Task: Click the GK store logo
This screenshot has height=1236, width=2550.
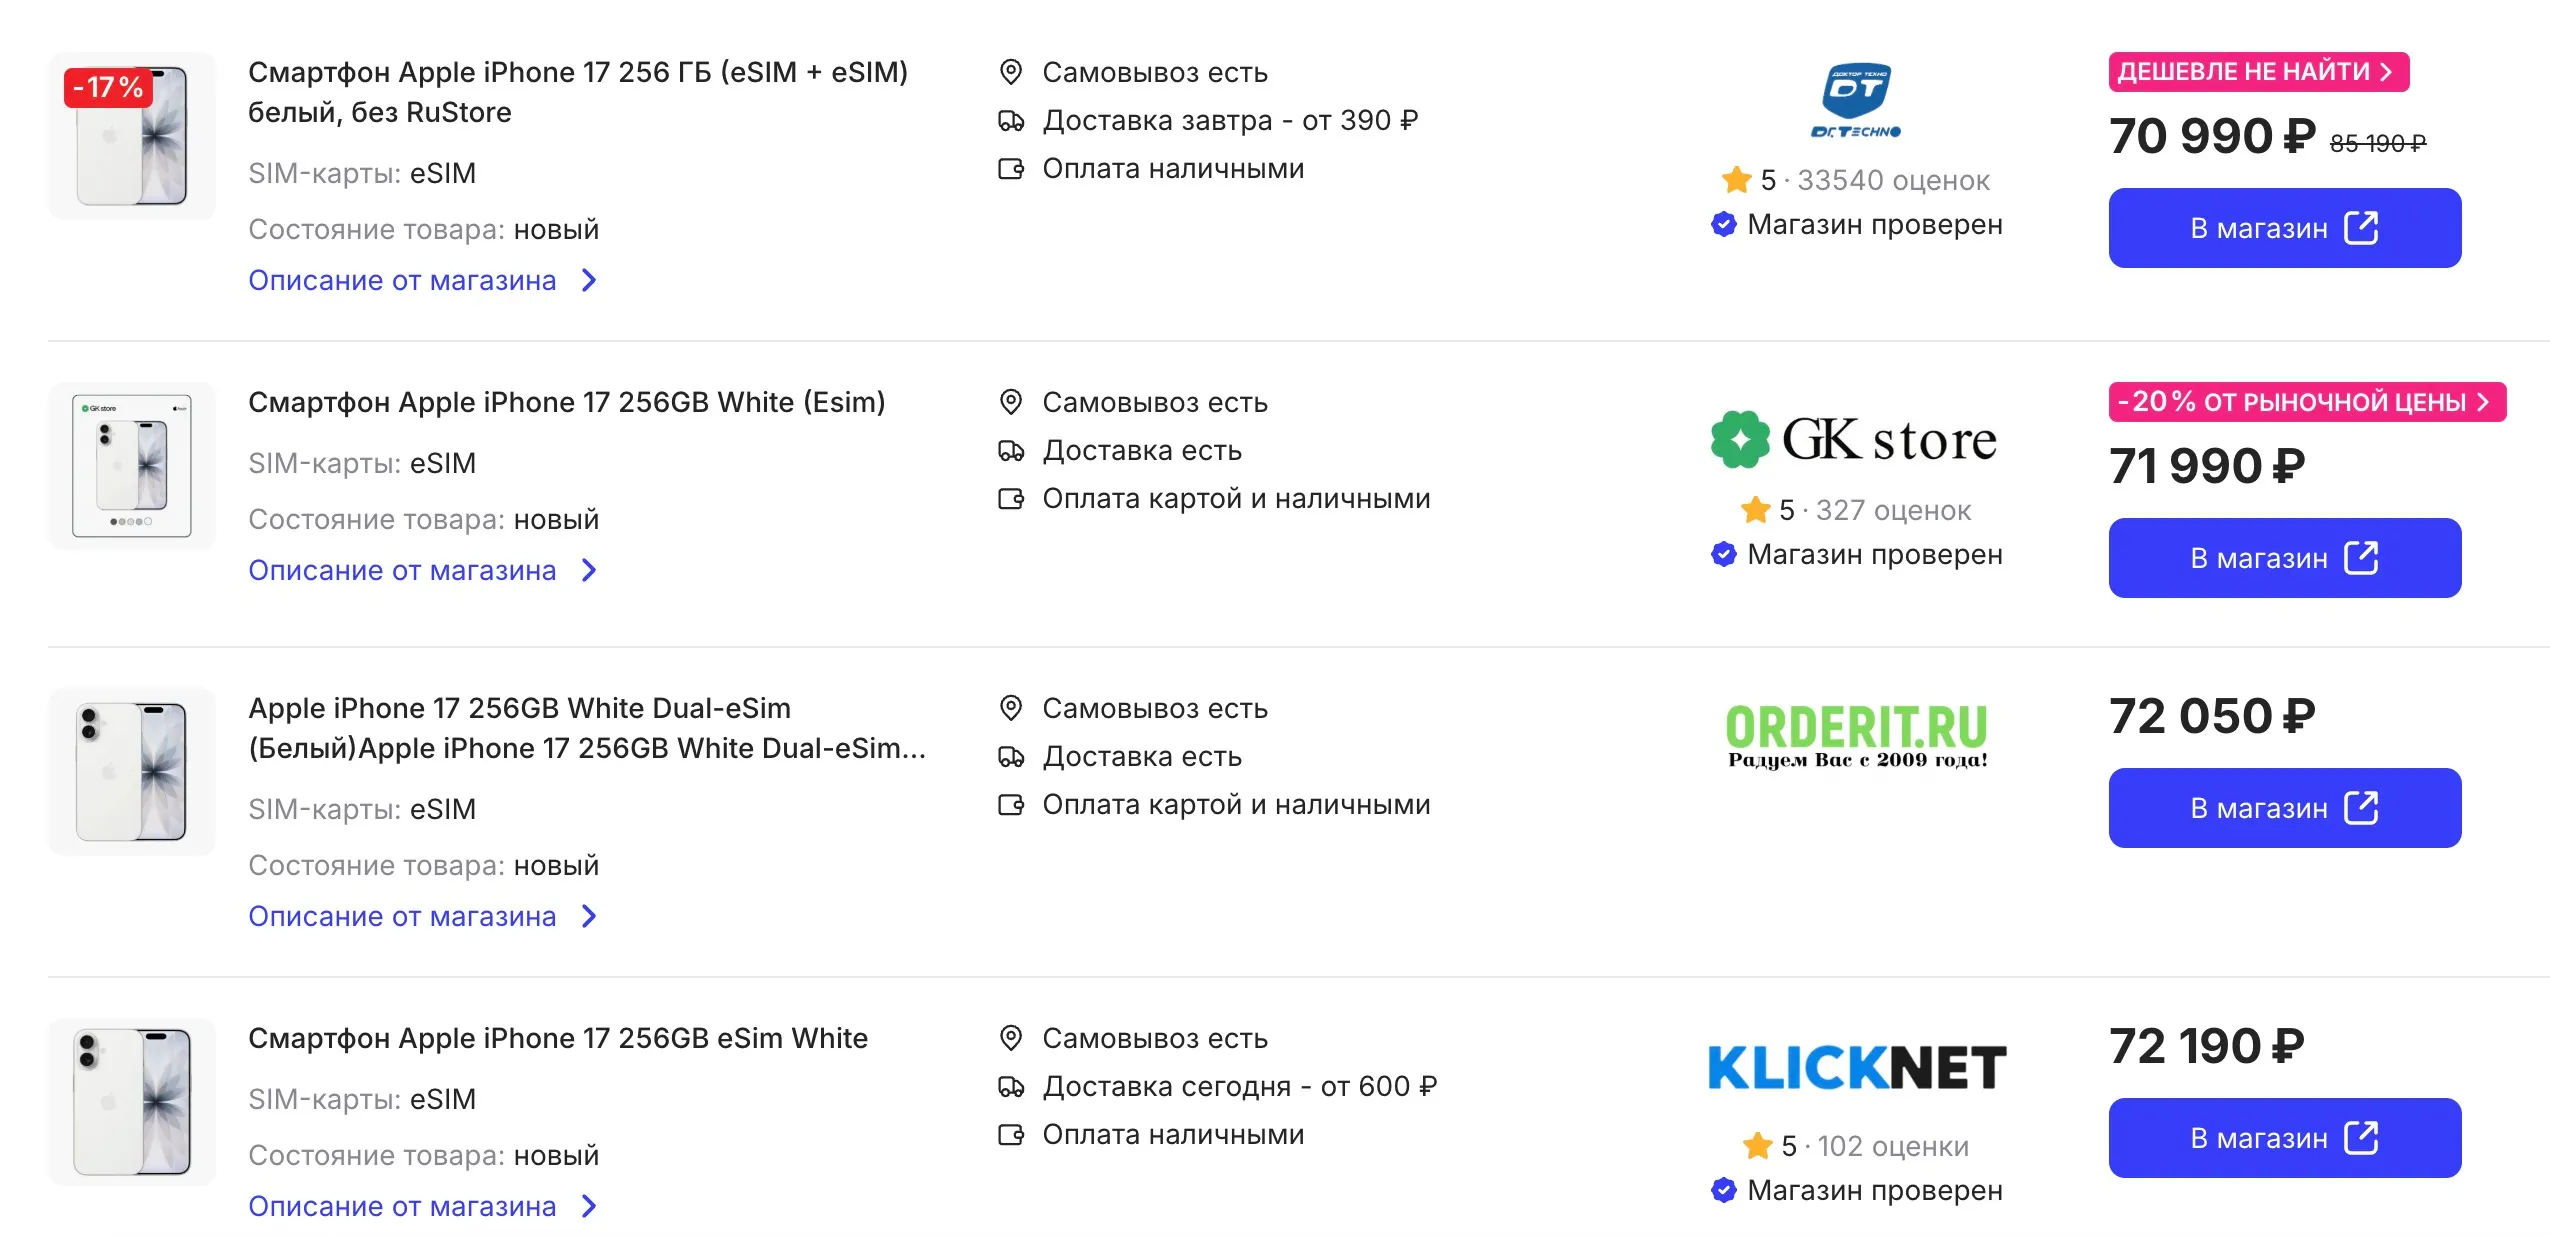Action: 1855,439
